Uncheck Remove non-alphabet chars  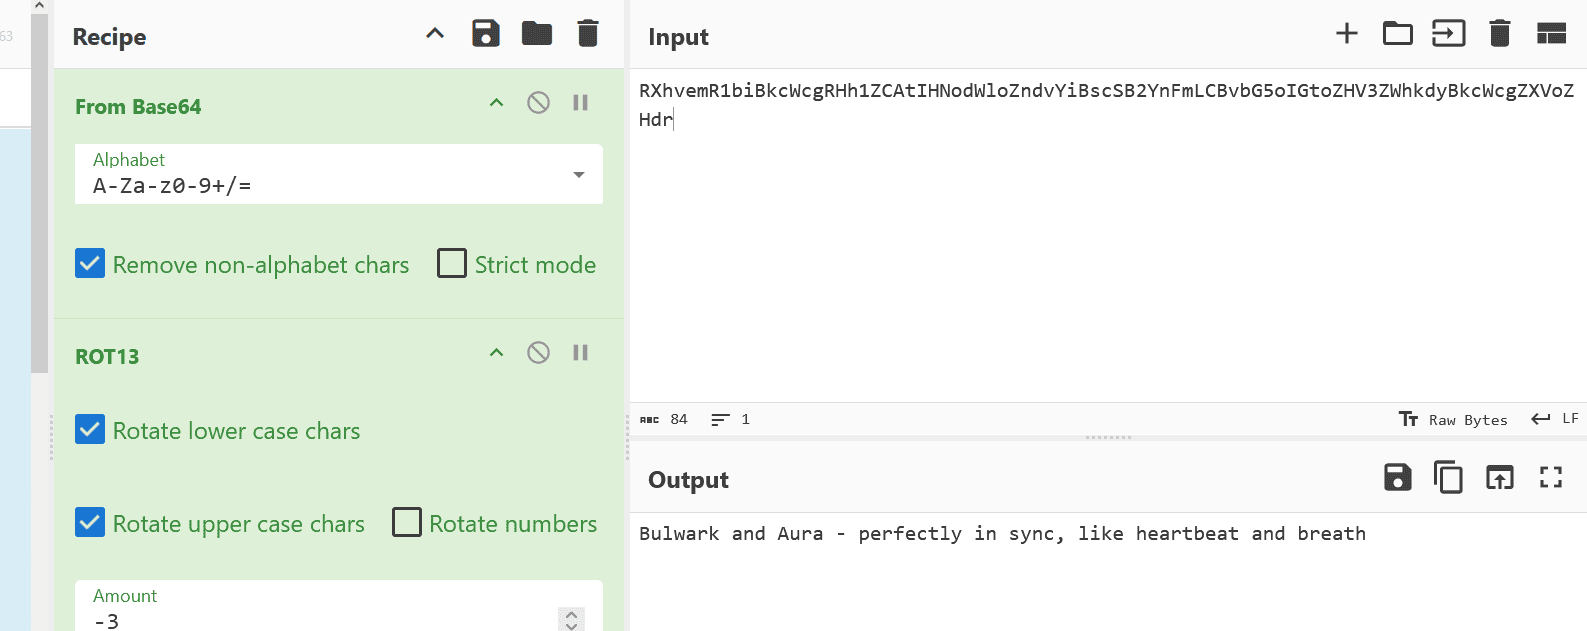[90, 264]
